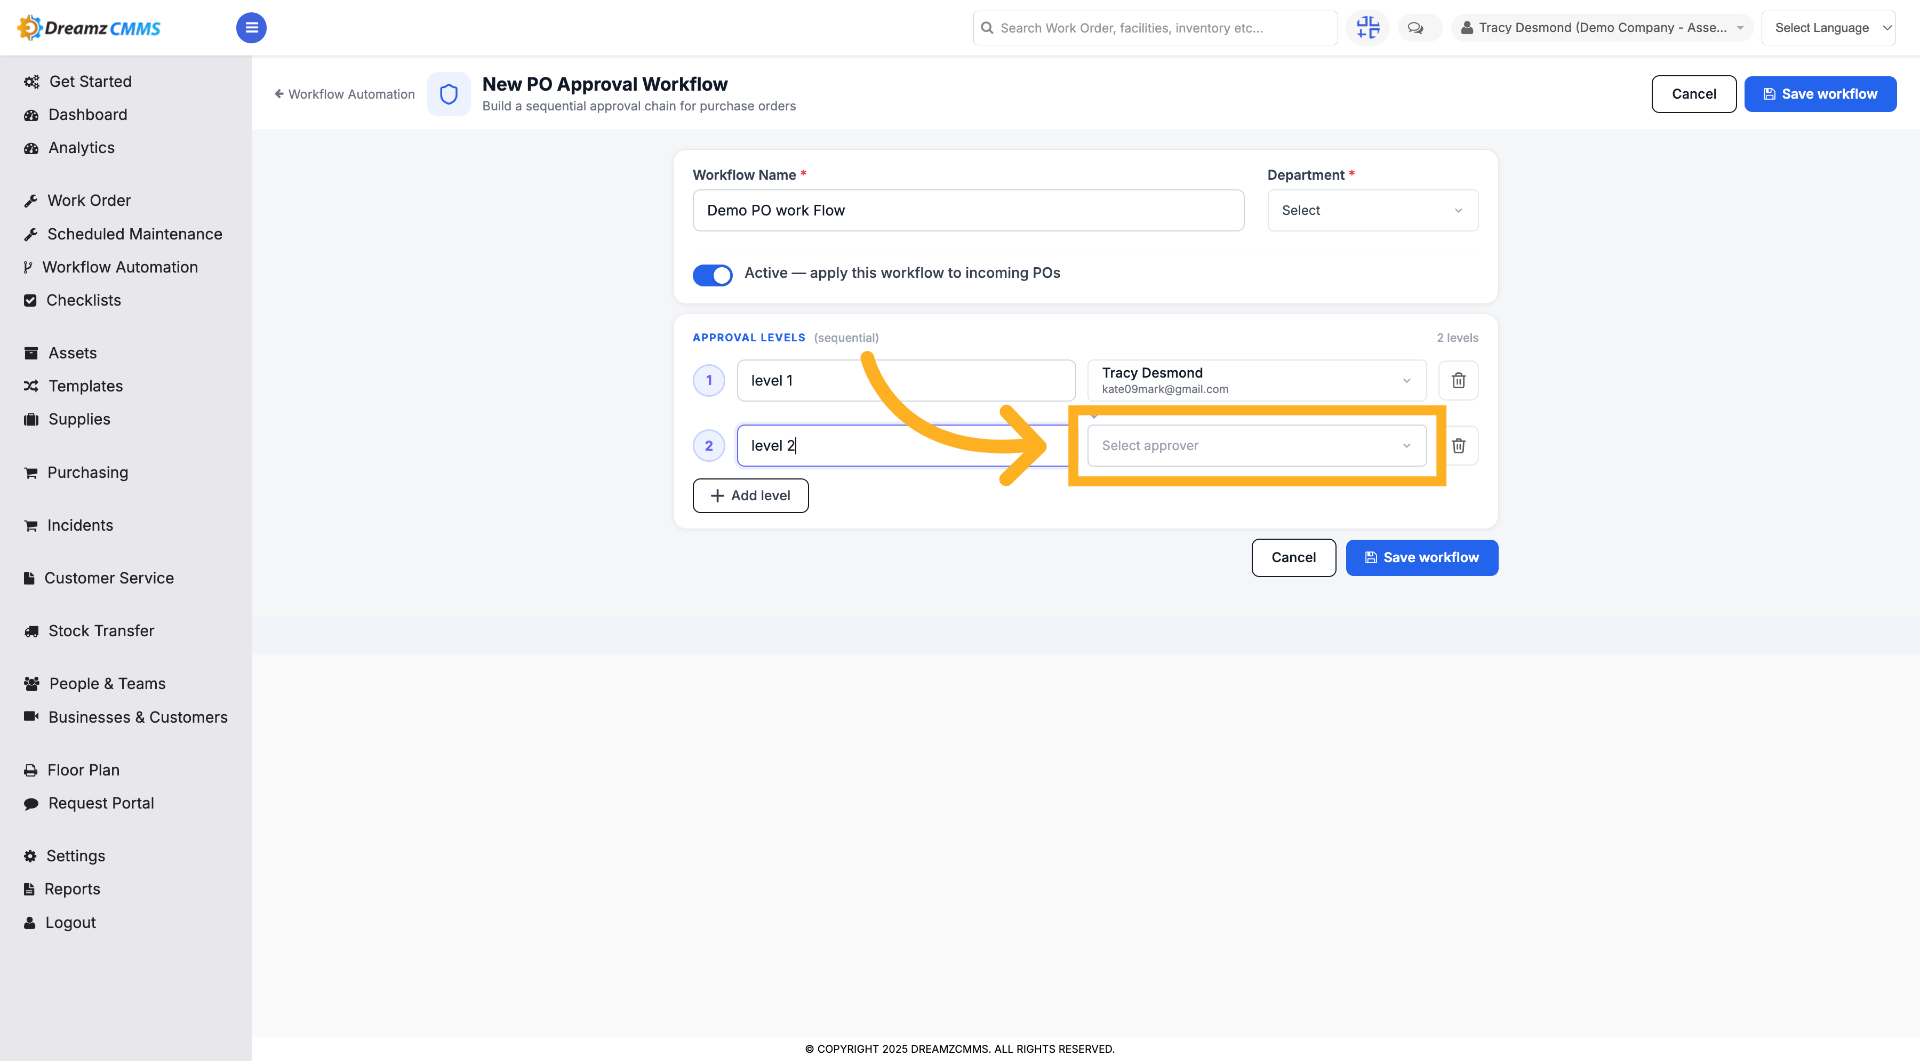
Task: Open the Department Select dropdown
Action: [1372, 210]
